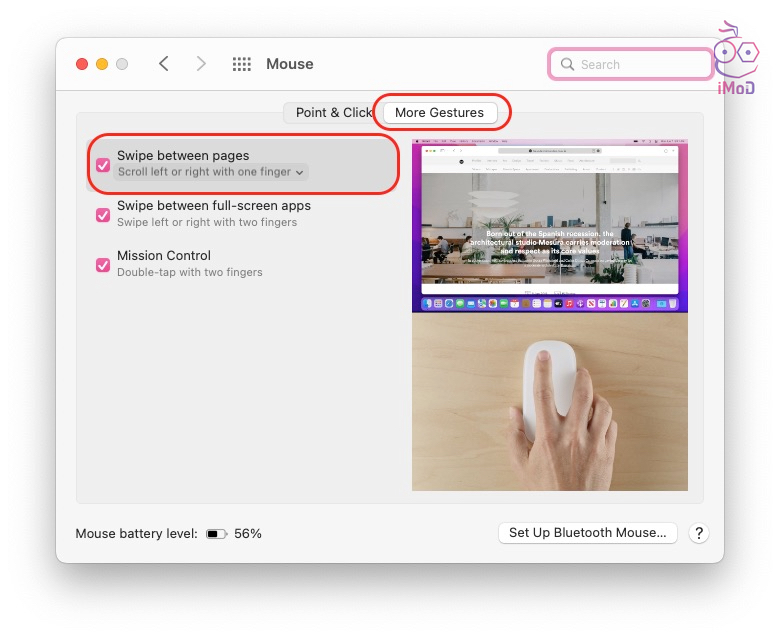Toggle the Mission Control checkbox
This screenshot has width=780, height=637.
point(103,265)
